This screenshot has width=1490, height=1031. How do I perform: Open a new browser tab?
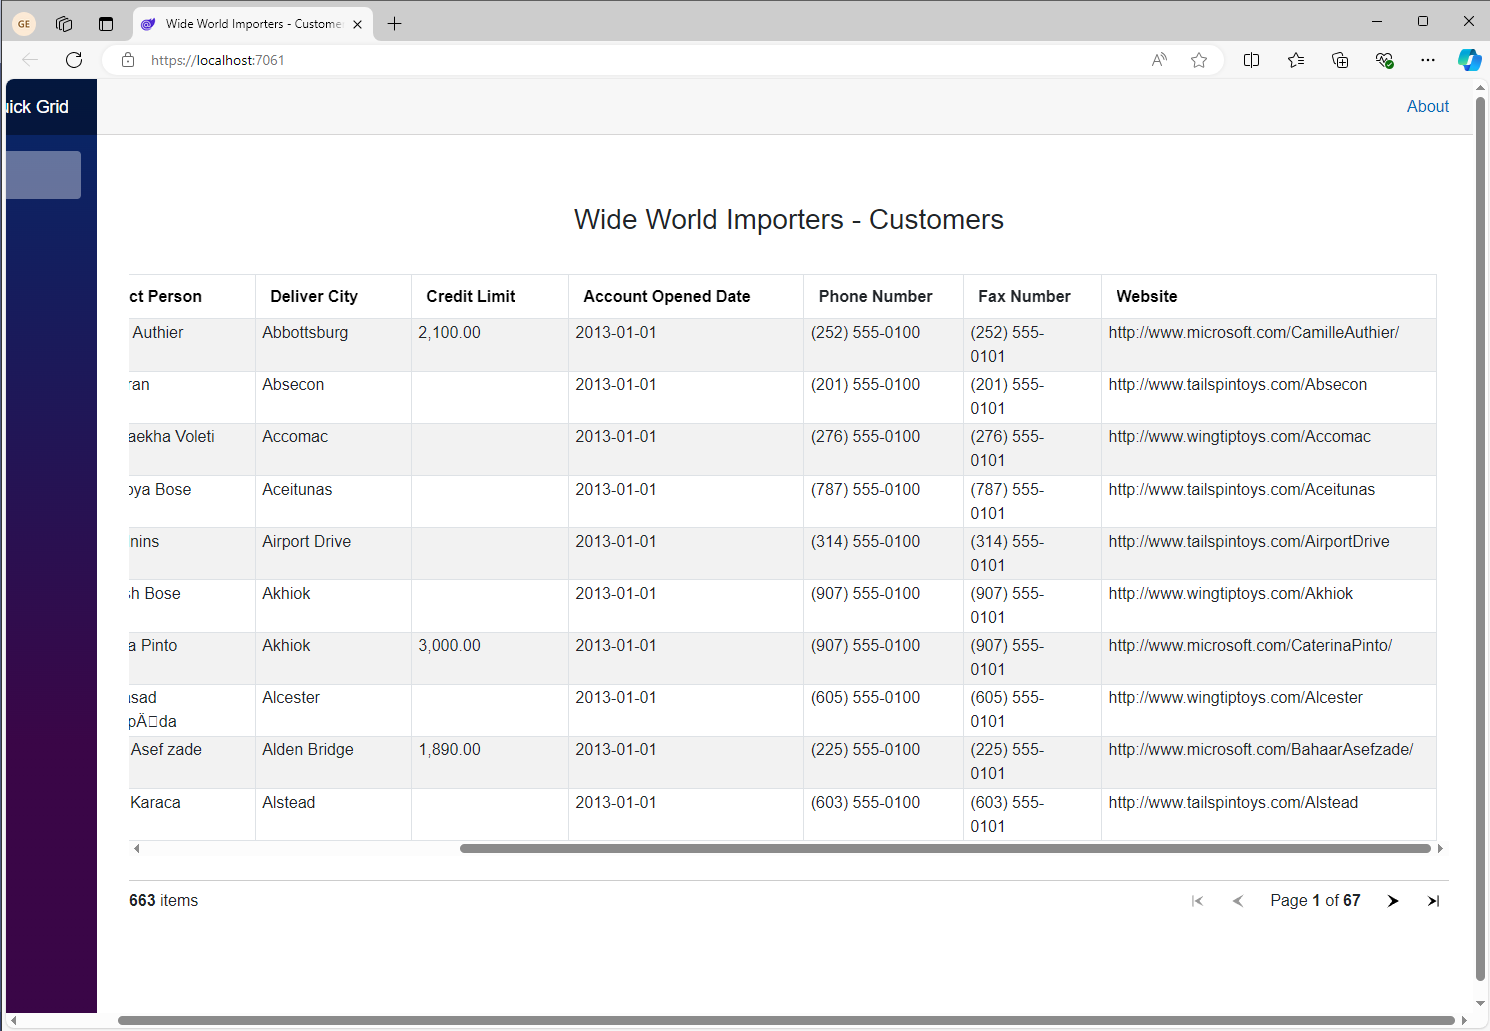click(x=395, y=24)
